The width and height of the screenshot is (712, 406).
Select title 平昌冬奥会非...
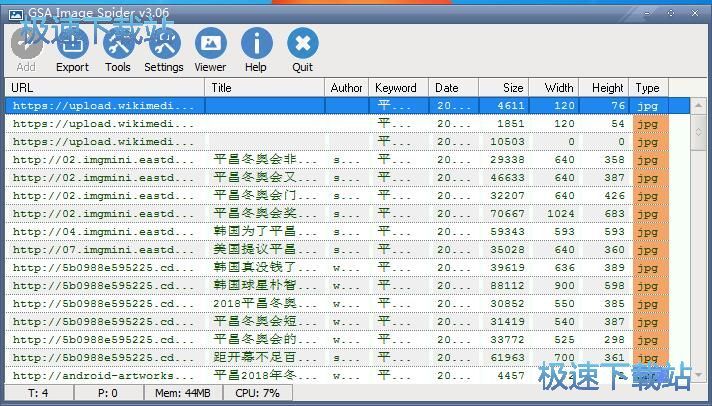265,159
